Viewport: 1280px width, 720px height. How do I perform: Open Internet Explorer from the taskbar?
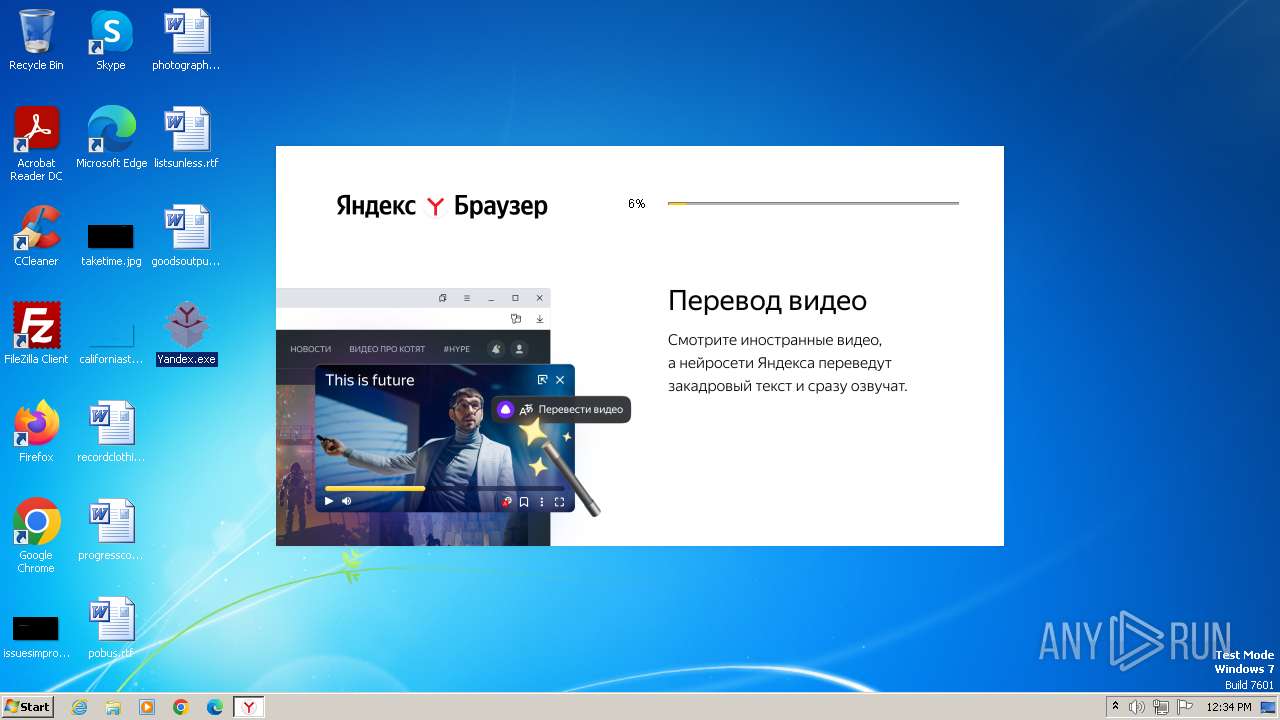pos(79,707)
